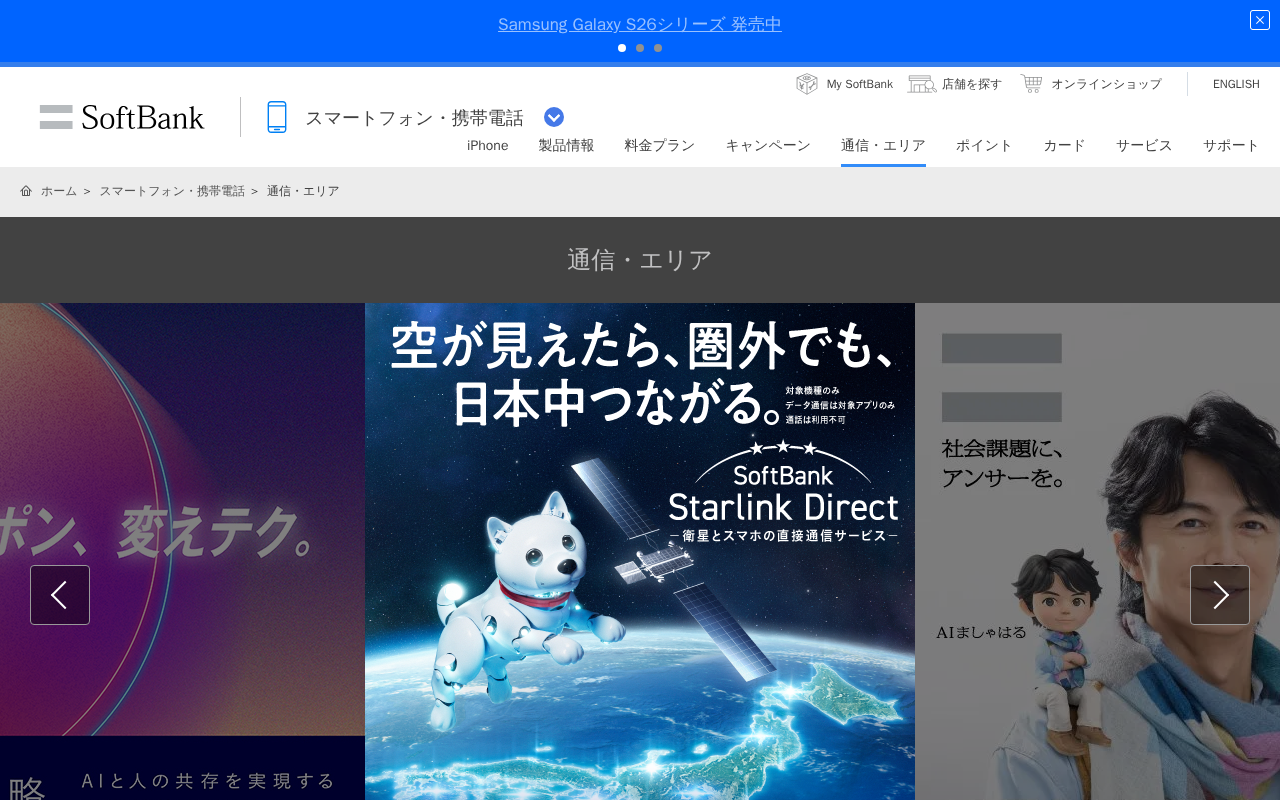Select the 通信・エリア menu tab
Image resolution: width=1280 pixels, height=800 pixels.
(883, 145)
